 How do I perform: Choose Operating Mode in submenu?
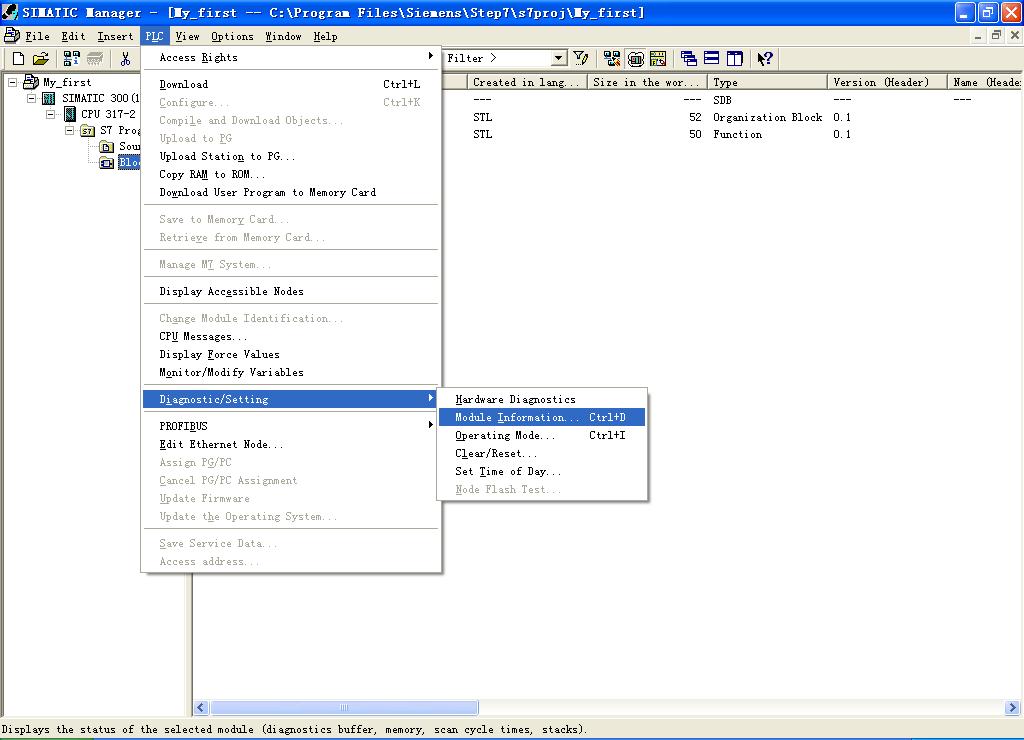coord(542,435)
